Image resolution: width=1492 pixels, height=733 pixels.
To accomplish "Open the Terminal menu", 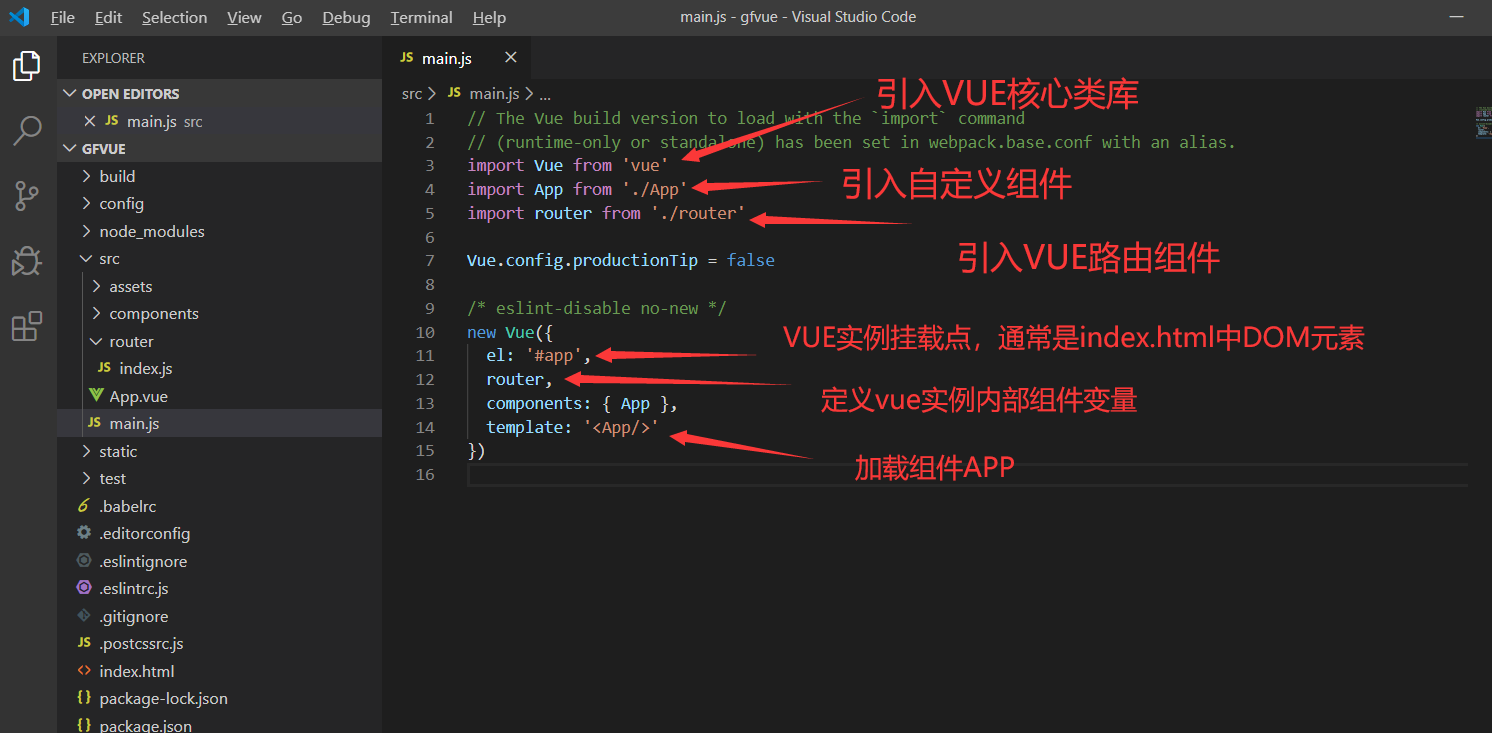I will (421, 18).
